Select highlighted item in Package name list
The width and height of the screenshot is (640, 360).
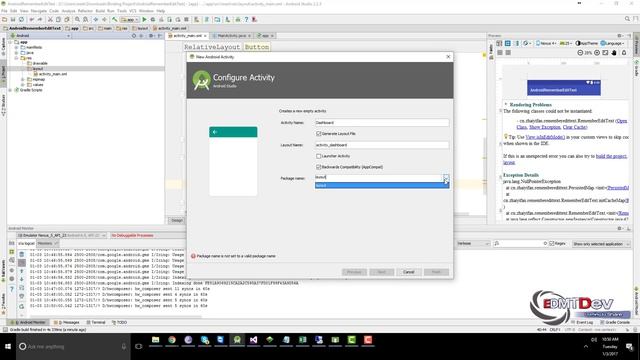(382, 185)
